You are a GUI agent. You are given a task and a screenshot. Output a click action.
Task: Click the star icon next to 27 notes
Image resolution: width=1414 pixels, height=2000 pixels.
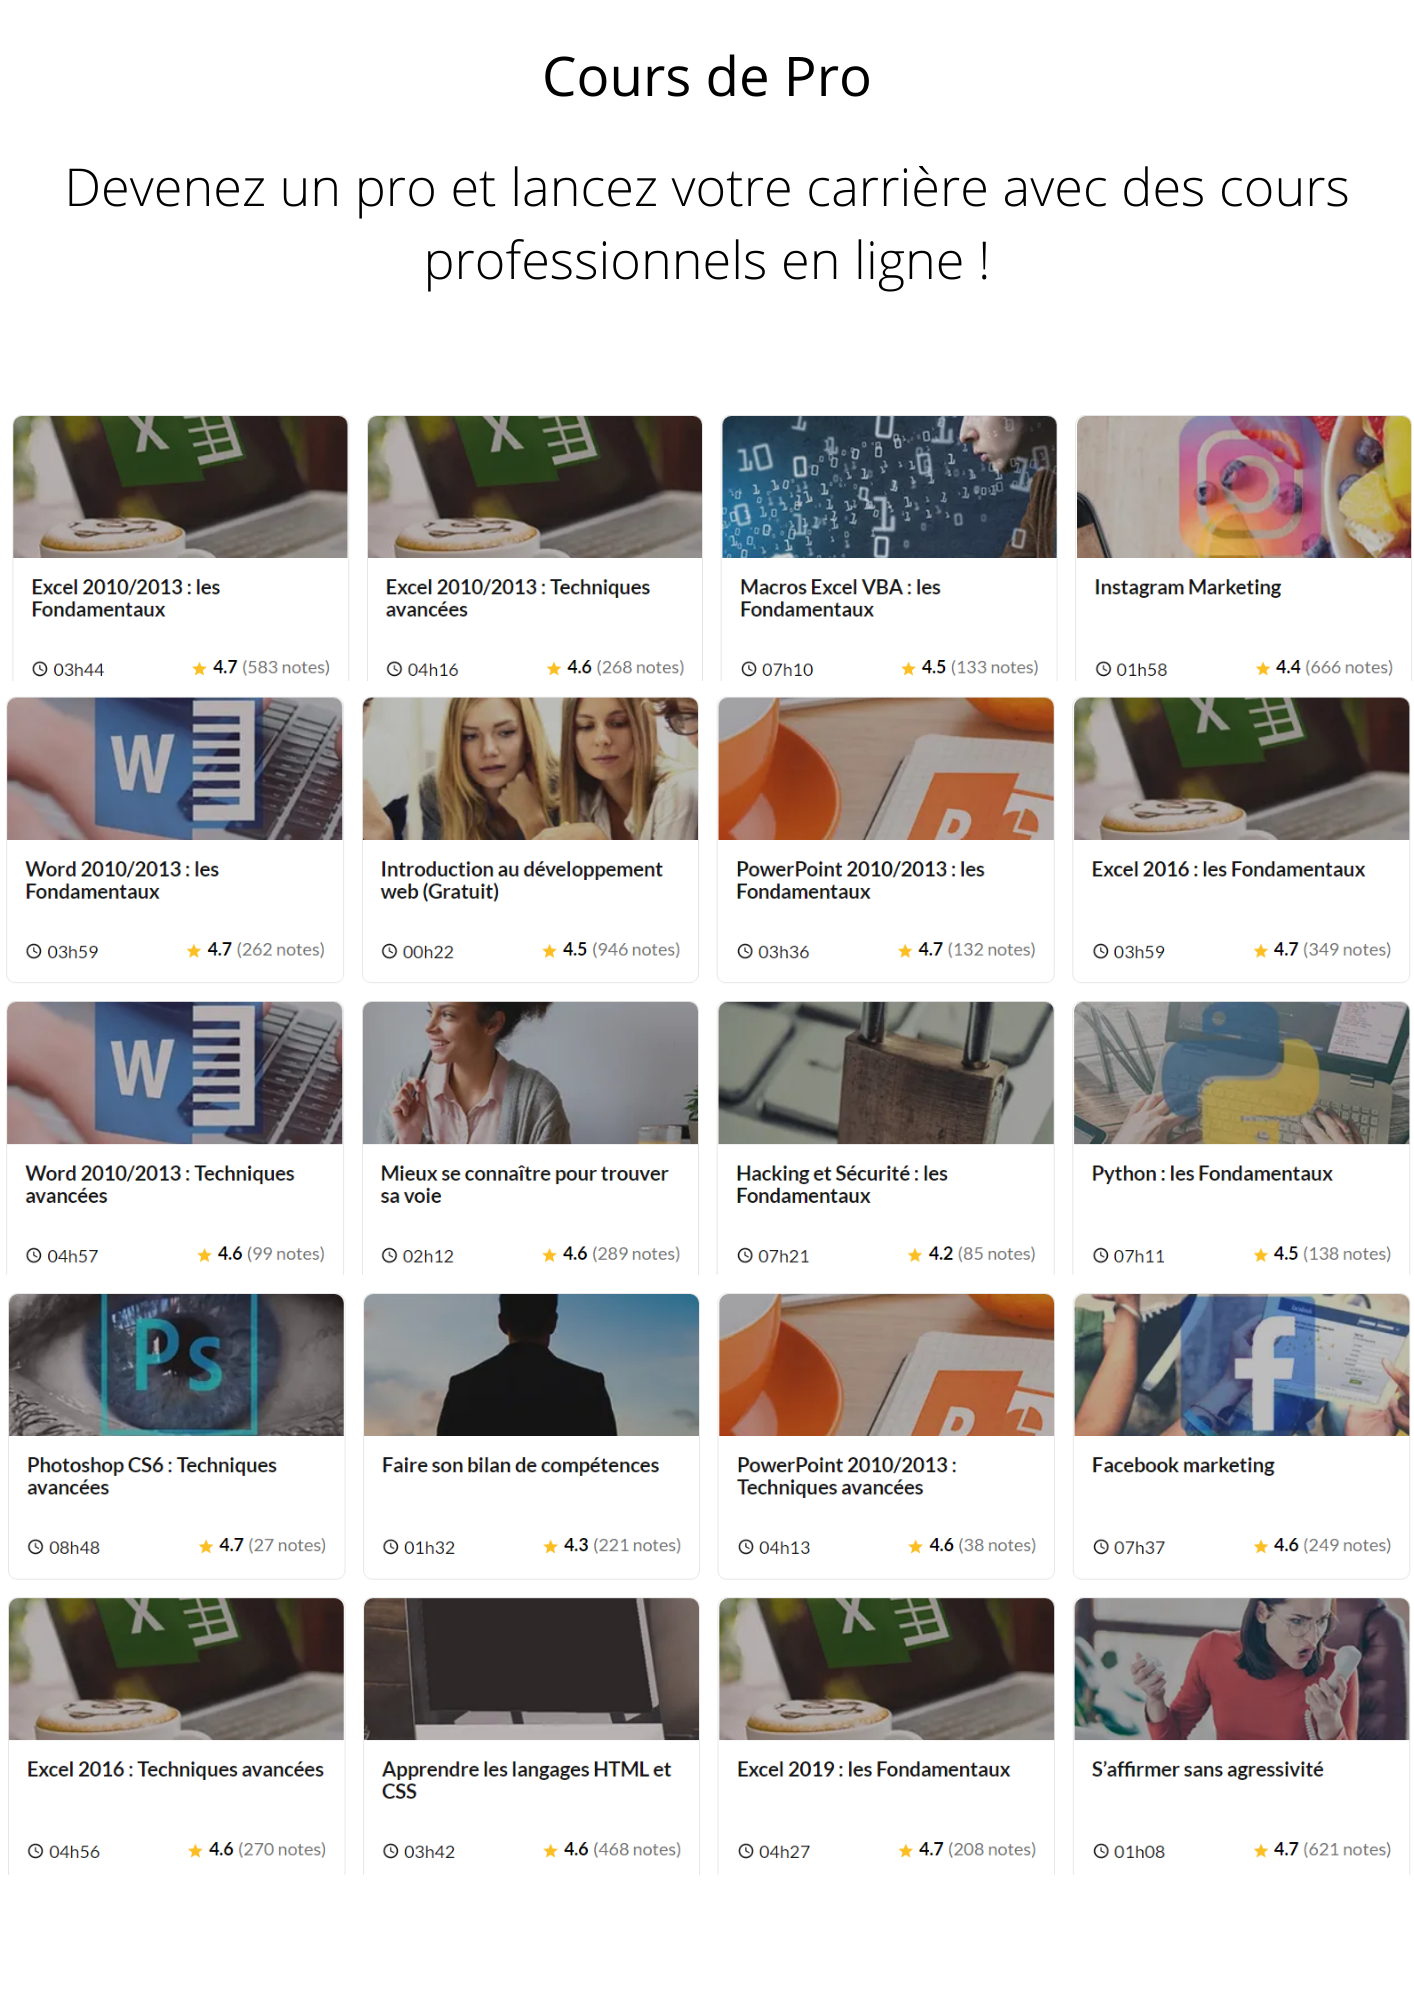pos(206,1546)
